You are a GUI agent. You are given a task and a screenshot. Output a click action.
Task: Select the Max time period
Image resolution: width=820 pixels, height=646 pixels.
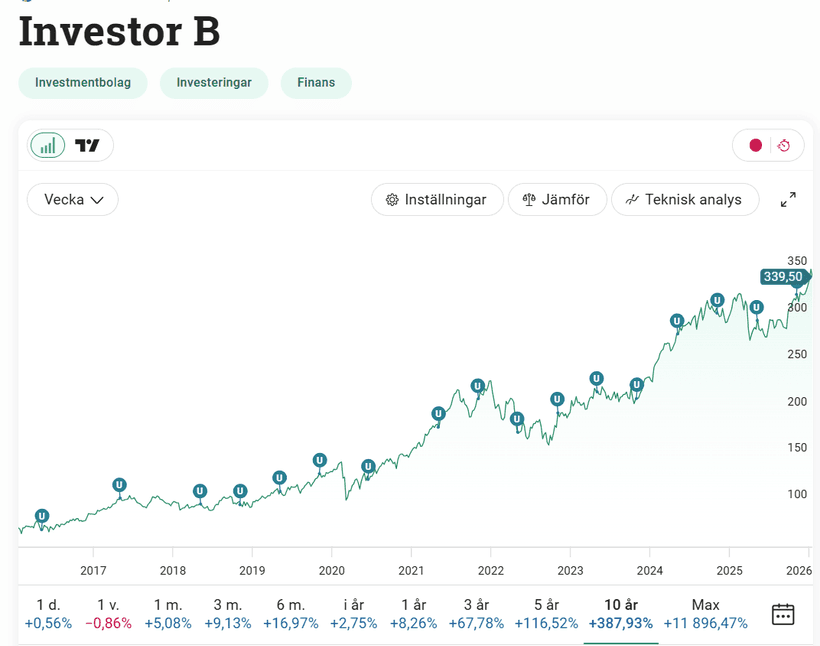pyautogui.click(x=705, y=614)
